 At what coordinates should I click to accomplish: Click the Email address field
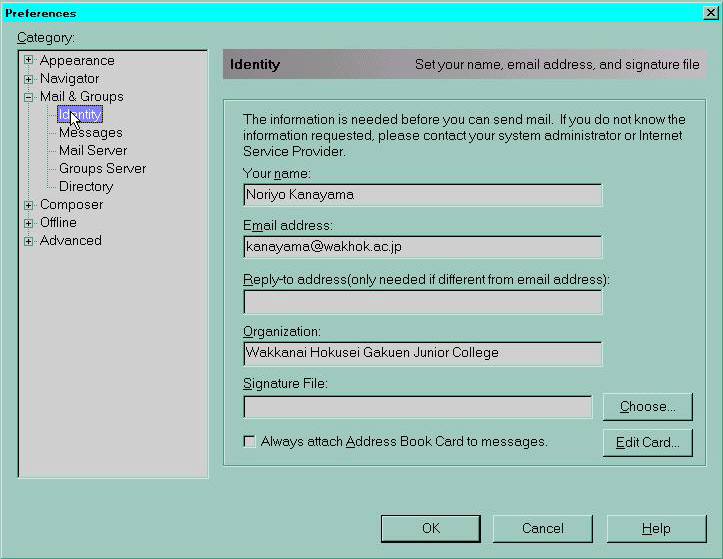point(422,247)
